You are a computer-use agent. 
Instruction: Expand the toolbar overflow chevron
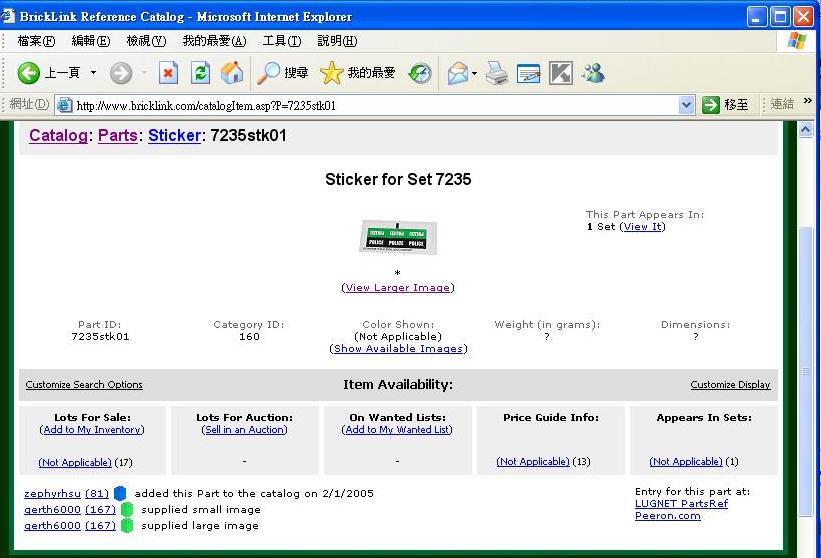click(x=807, y=101)
